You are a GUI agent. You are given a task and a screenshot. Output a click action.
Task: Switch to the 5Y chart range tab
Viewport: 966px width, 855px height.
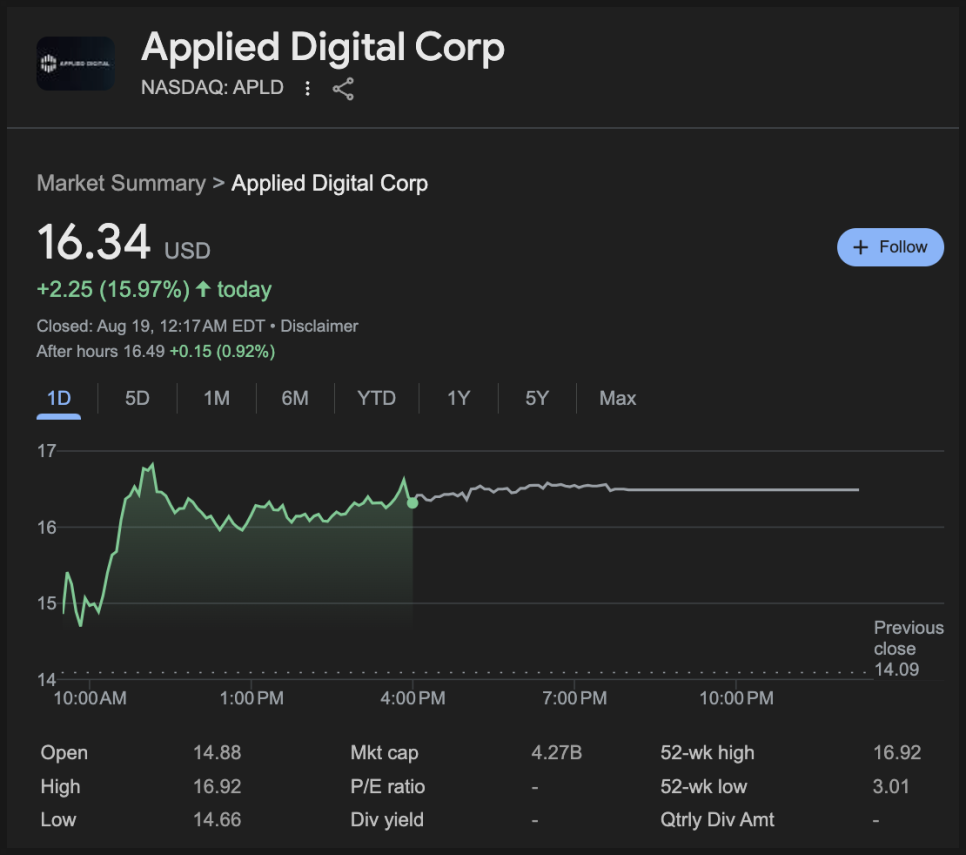pos(537,399)
